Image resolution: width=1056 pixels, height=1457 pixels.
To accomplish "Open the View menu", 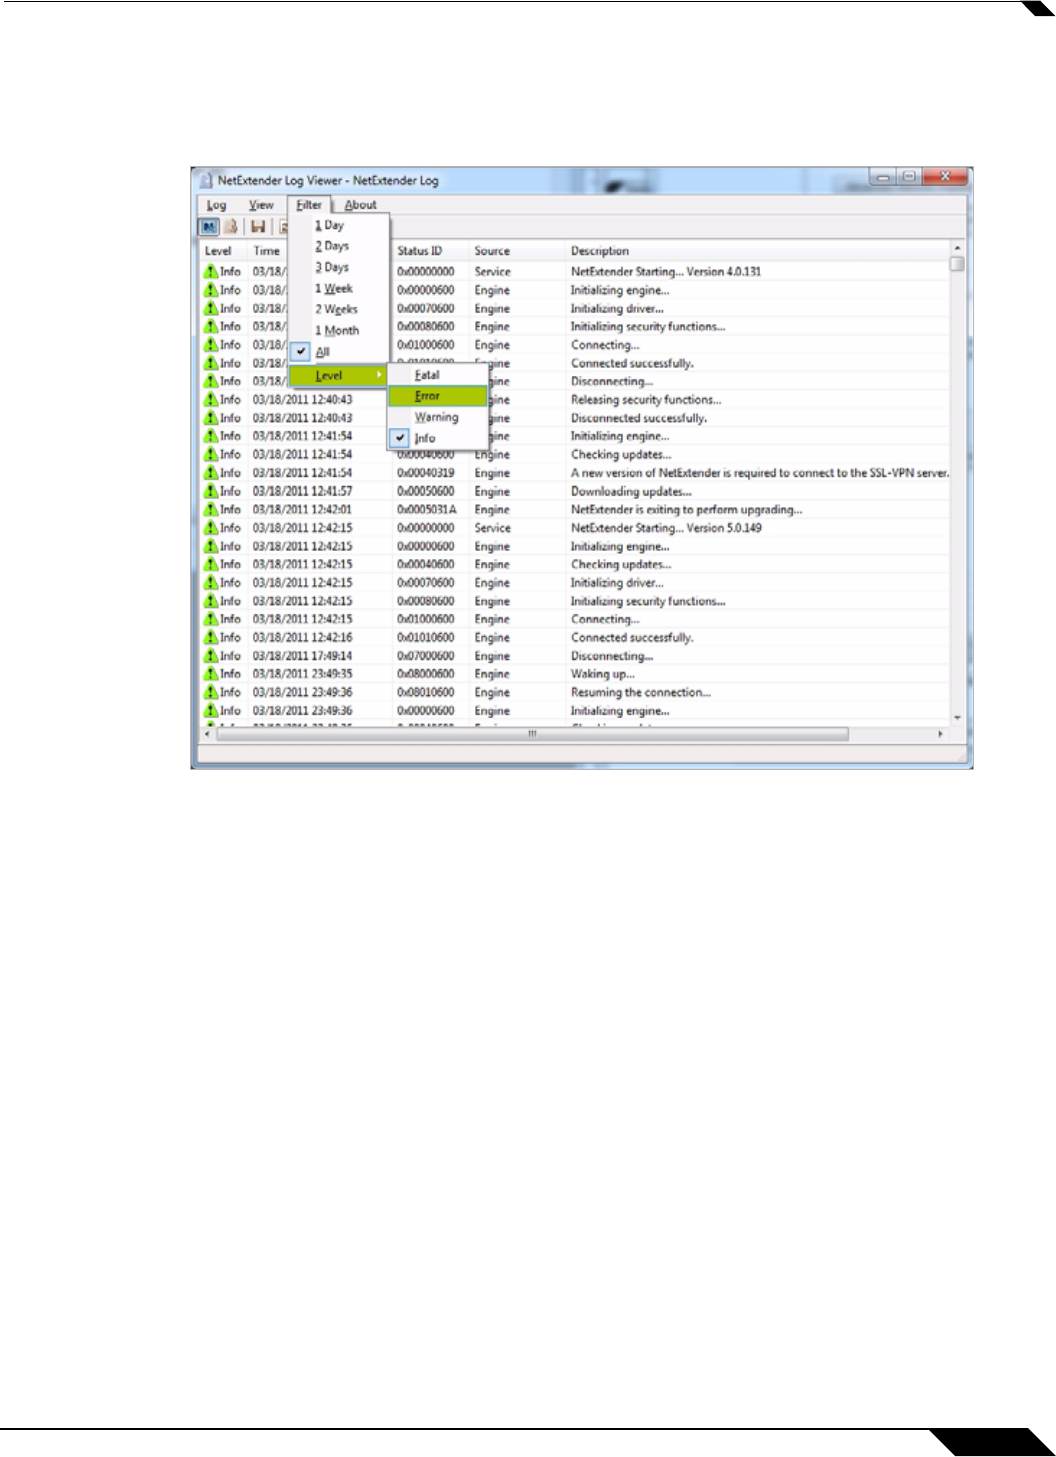I will point(261,205).
